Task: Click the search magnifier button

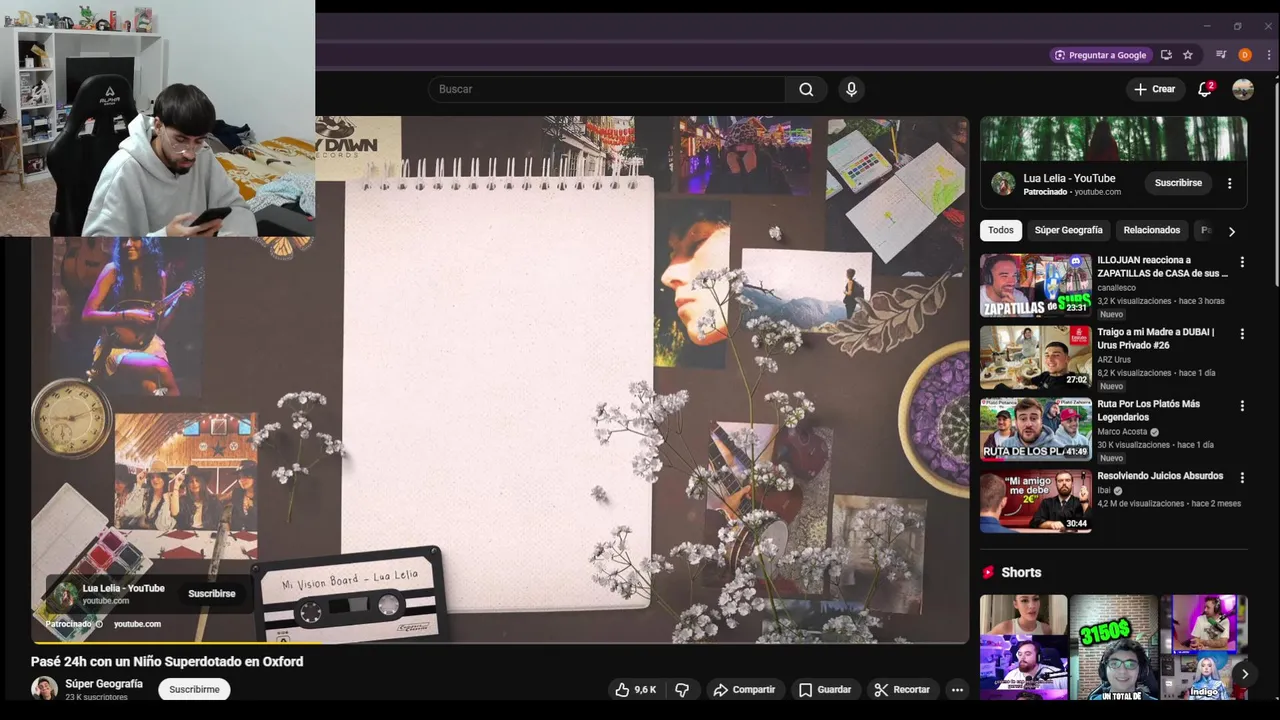Action: 806,89
